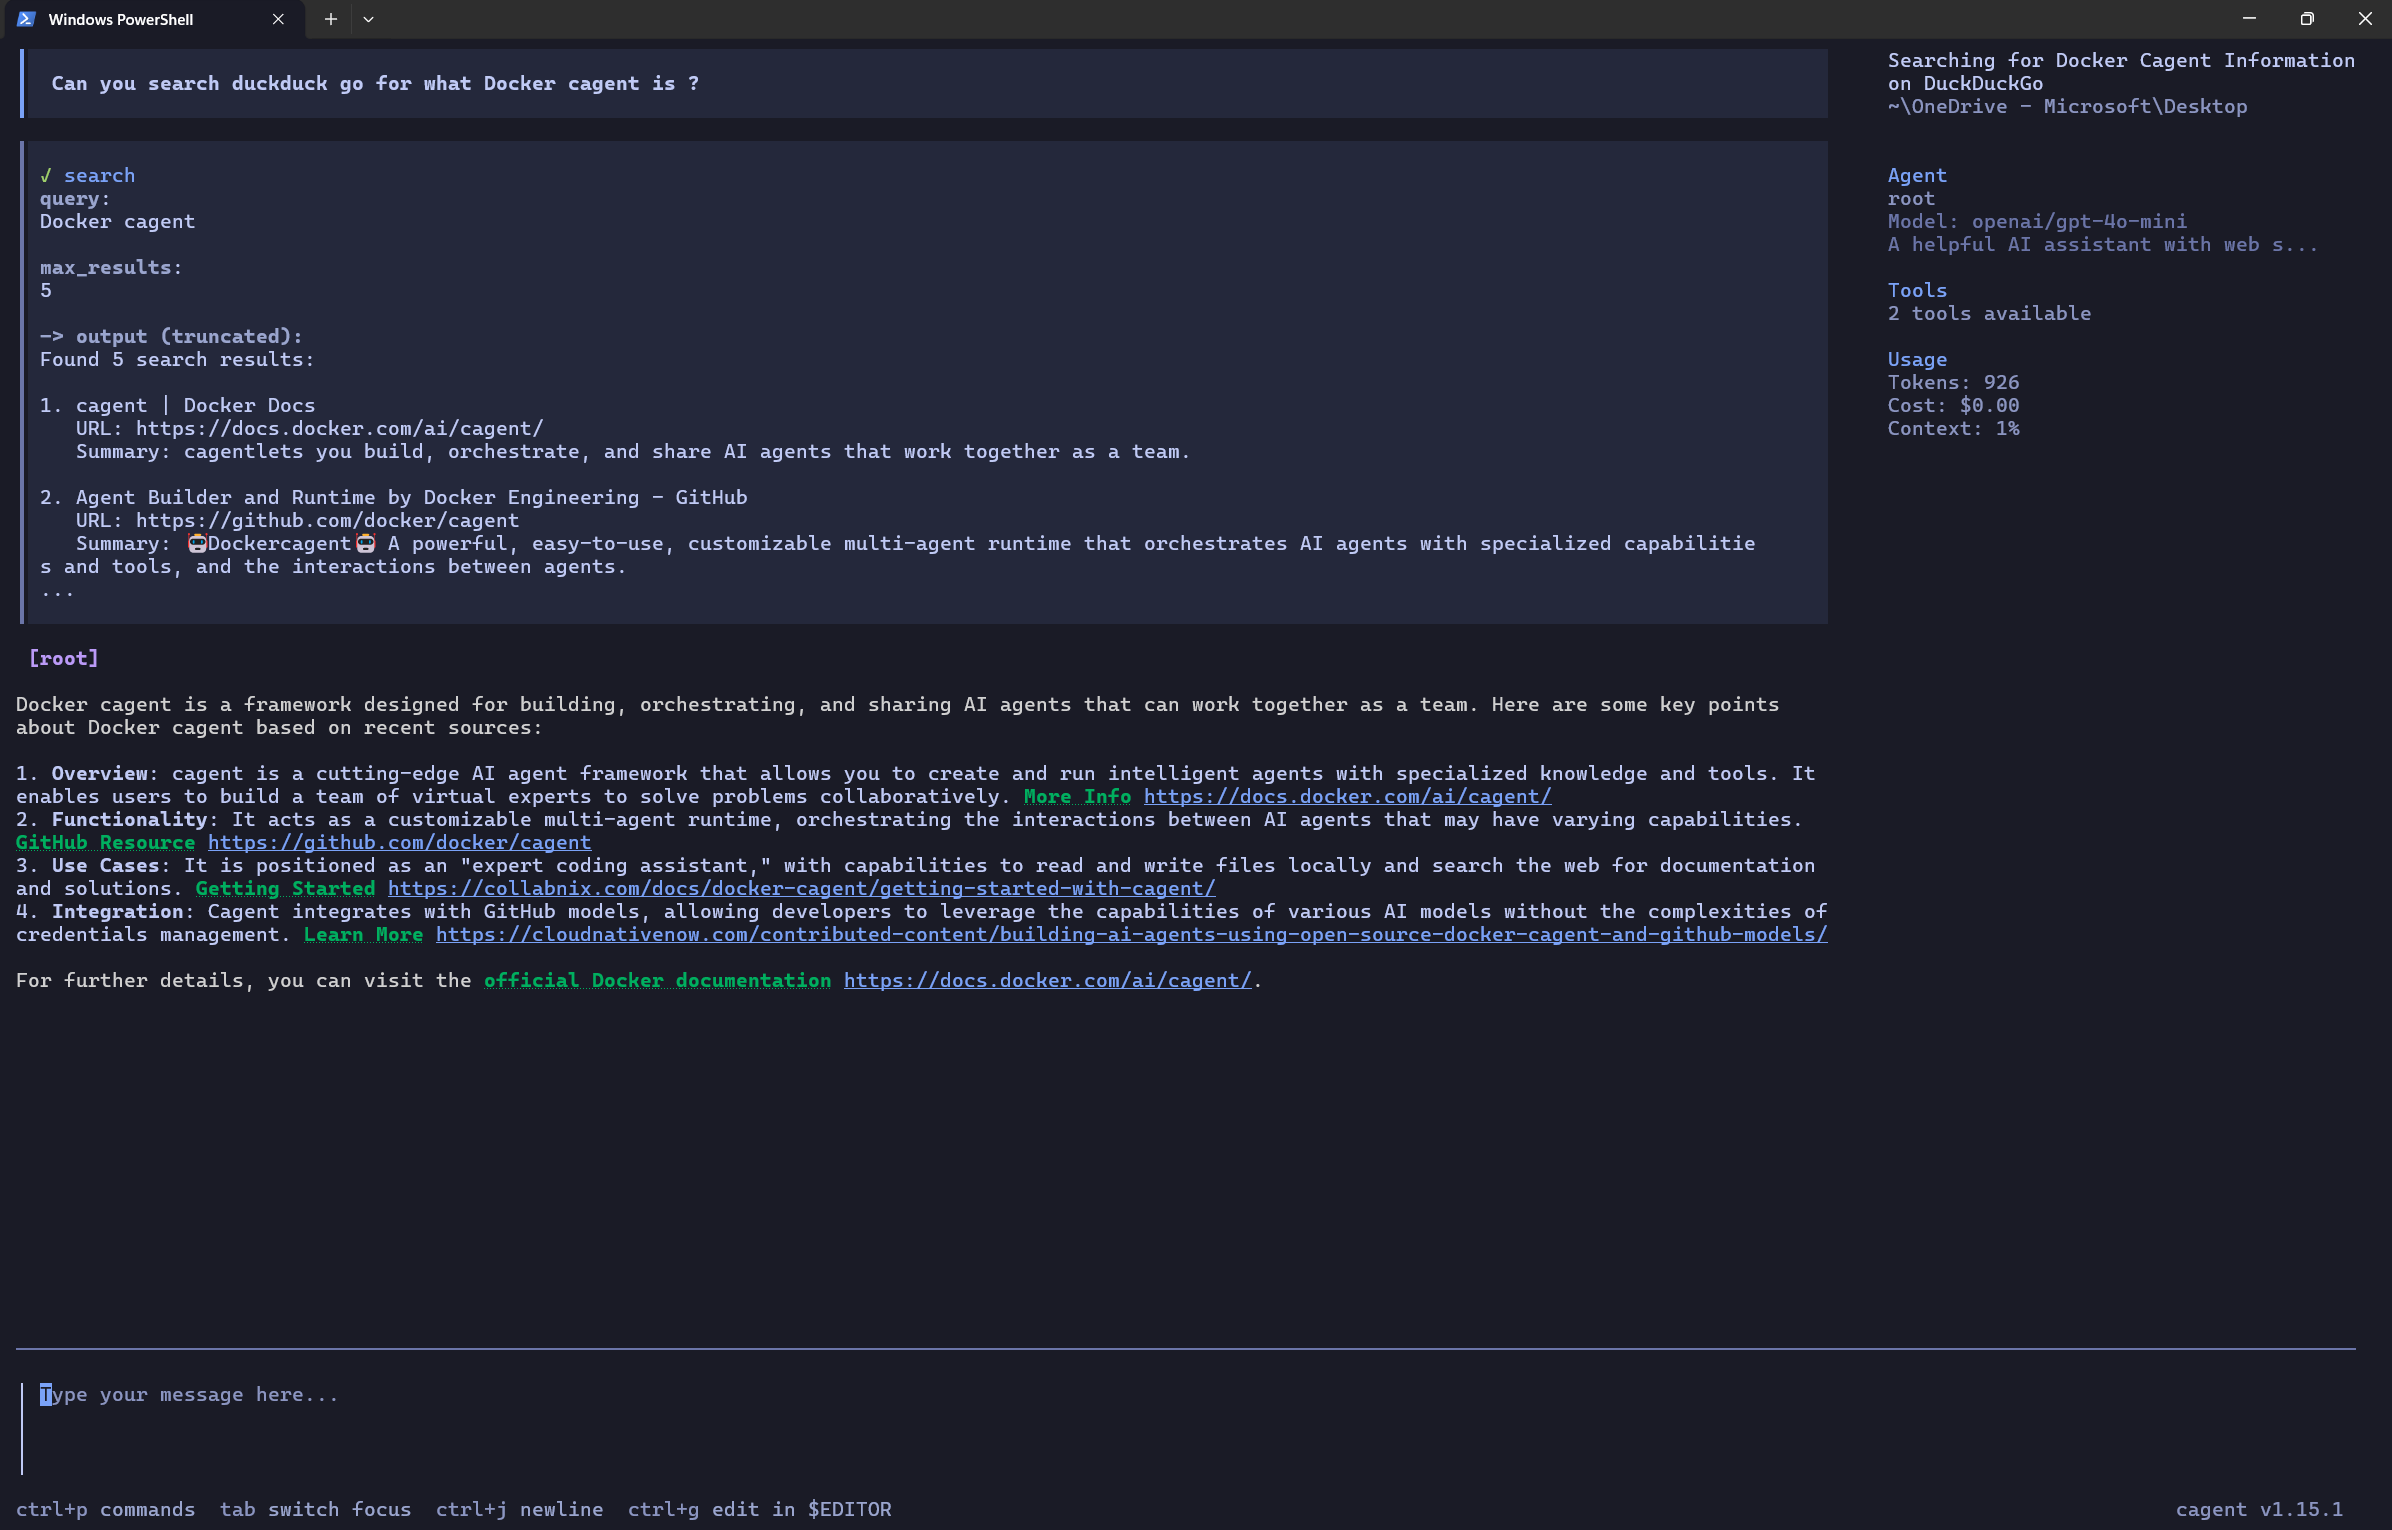Click the Model: openai/gpt-4o-mini line

tap(2037, 222)
